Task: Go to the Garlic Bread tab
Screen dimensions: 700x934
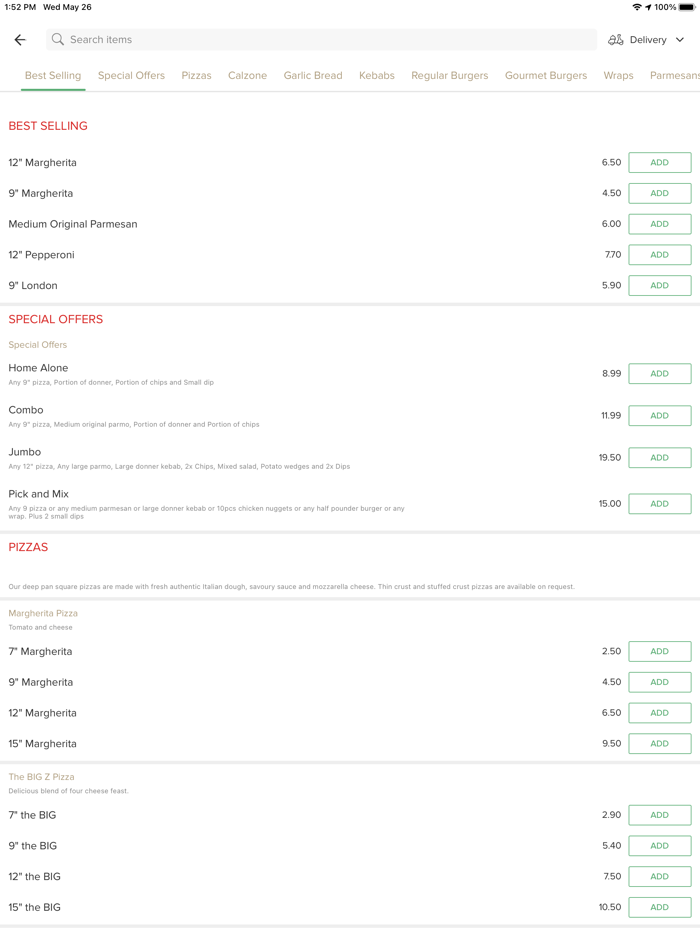Action: [313, 75]
